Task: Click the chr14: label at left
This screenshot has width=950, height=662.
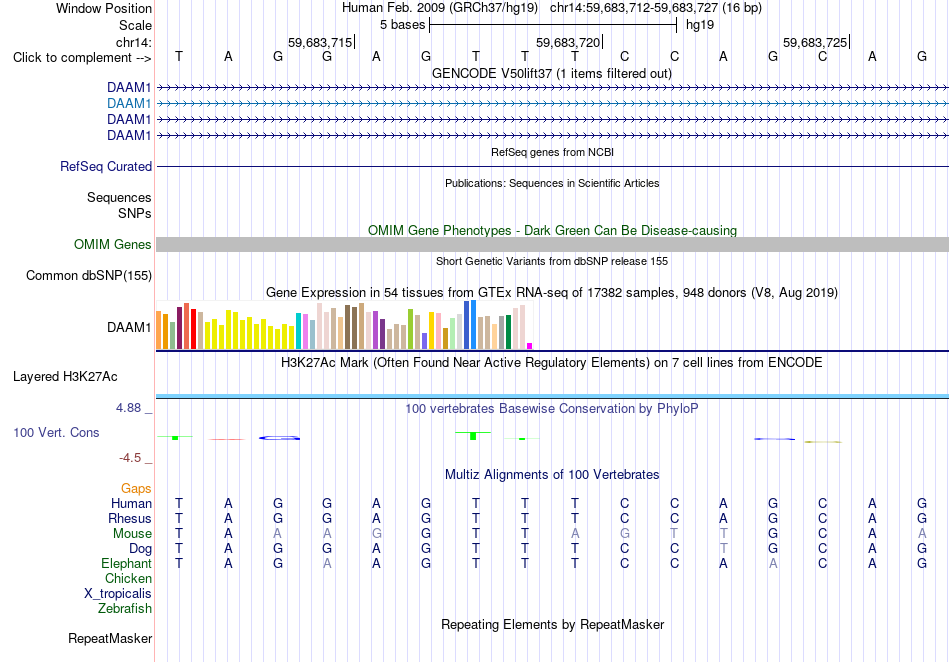Action: pyautogui.click(x=134, y=42)
